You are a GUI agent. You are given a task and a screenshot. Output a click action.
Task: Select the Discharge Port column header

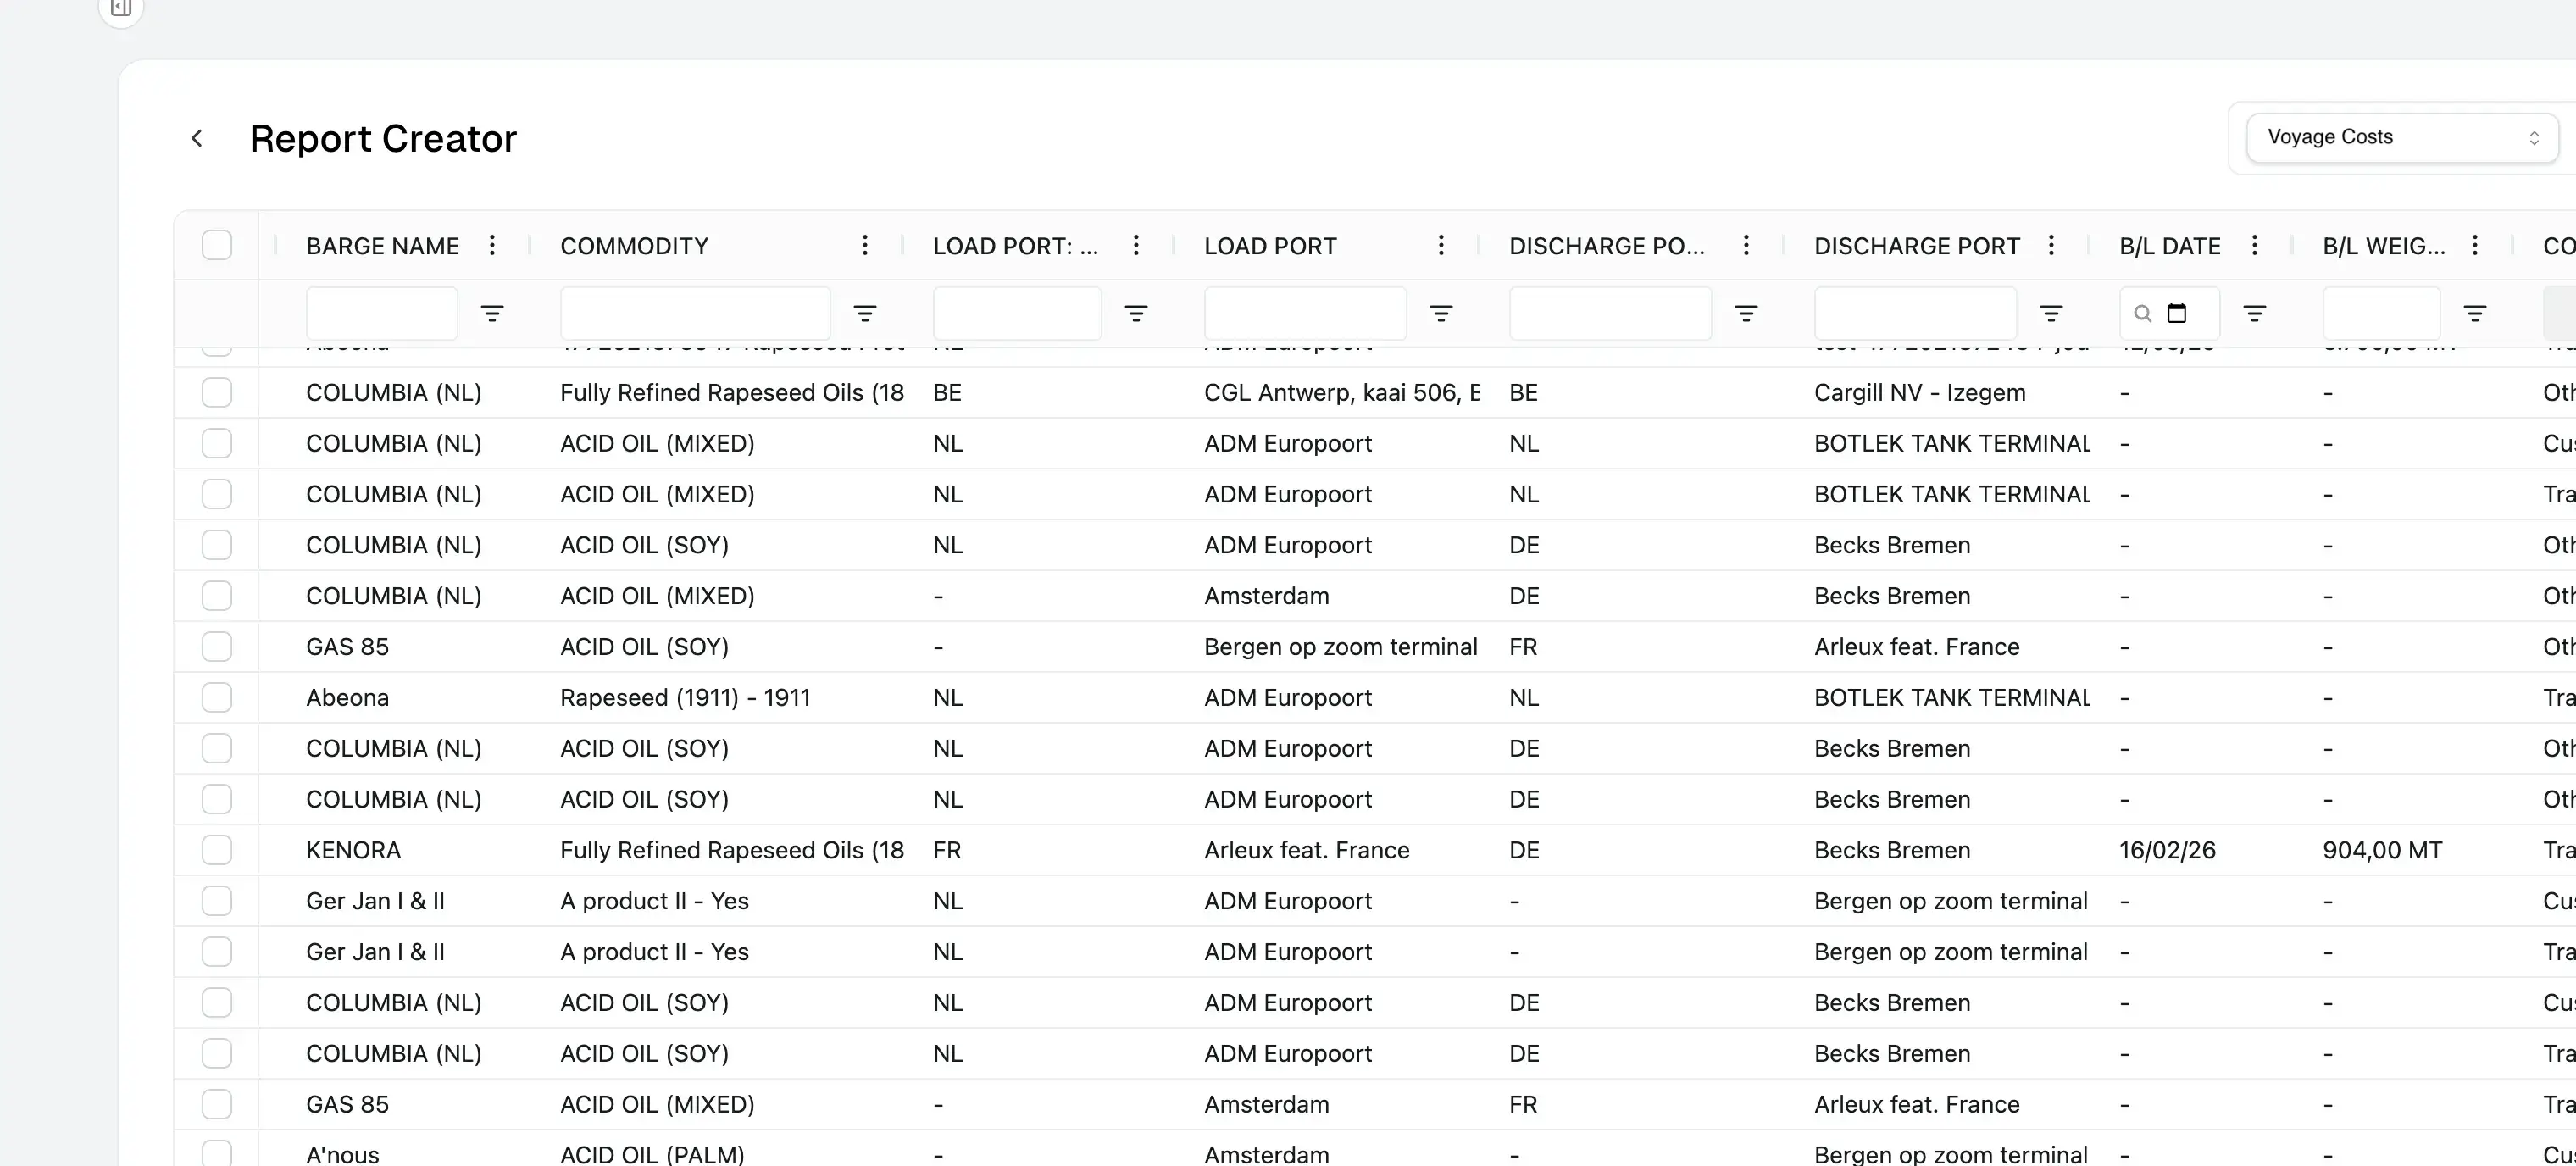(1915, 245)
